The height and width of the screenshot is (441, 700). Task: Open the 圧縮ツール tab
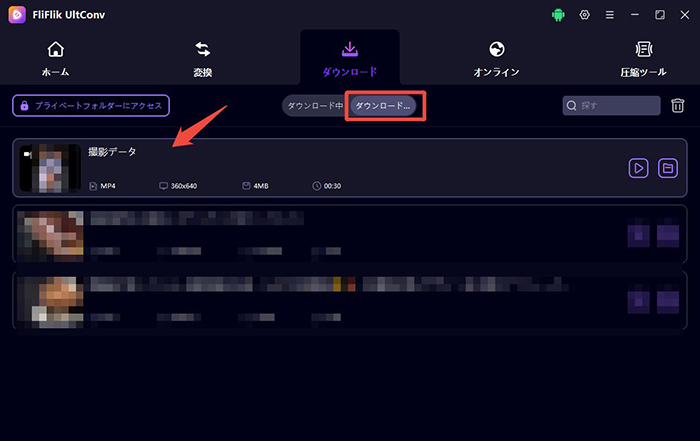(643, 58)
